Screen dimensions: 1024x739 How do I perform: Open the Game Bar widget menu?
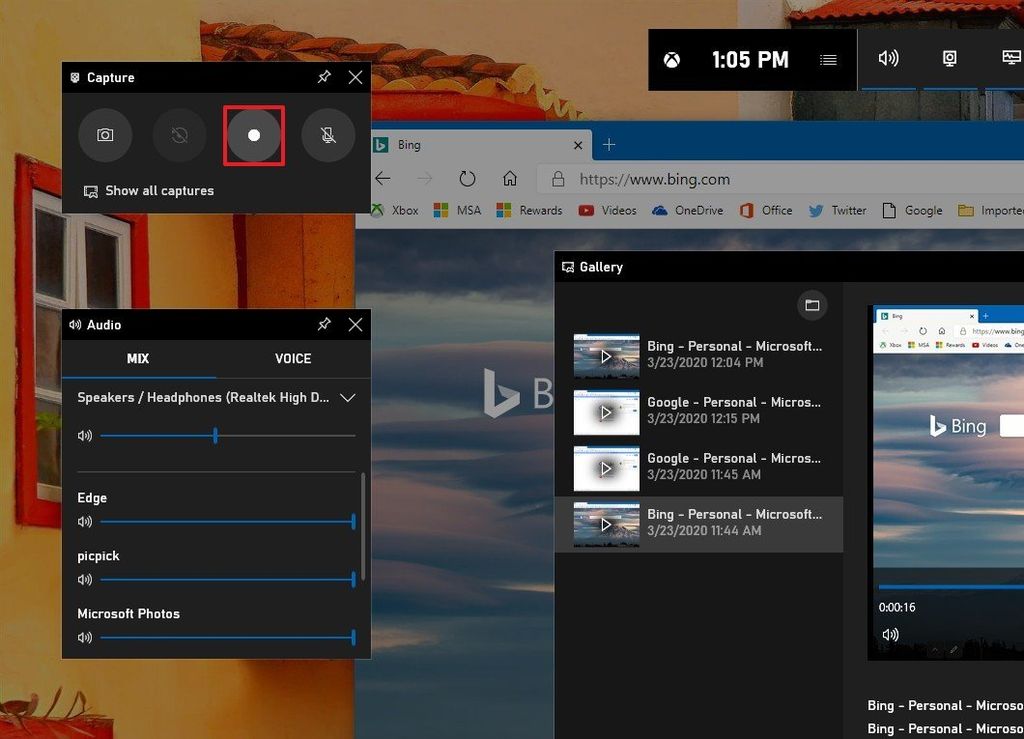(828, 60)
